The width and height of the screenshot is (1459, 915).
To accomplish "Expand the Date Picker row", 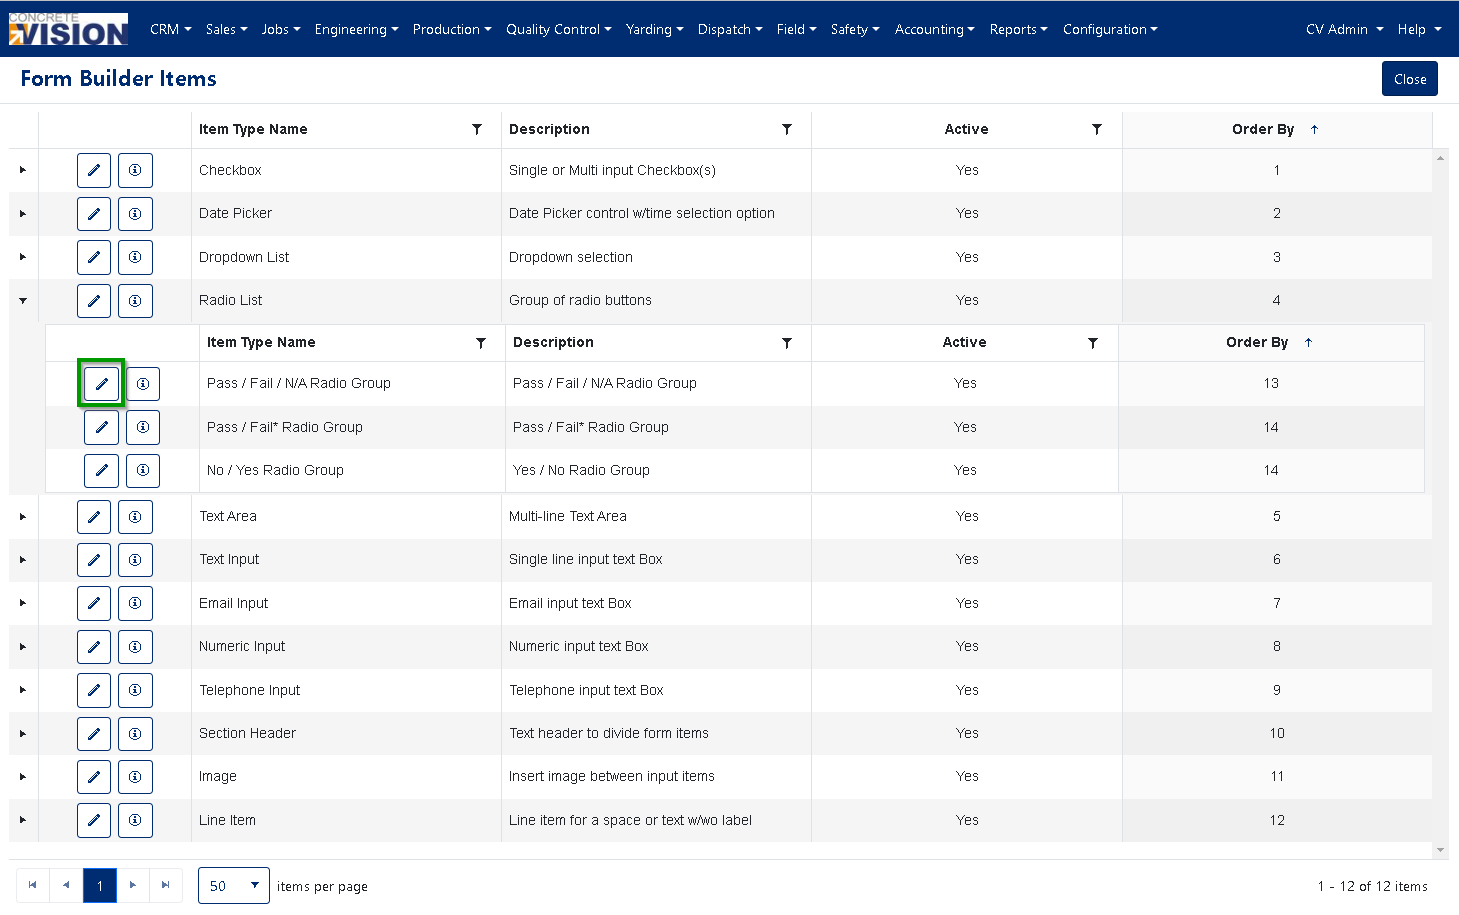I will (x=23, y=214).
